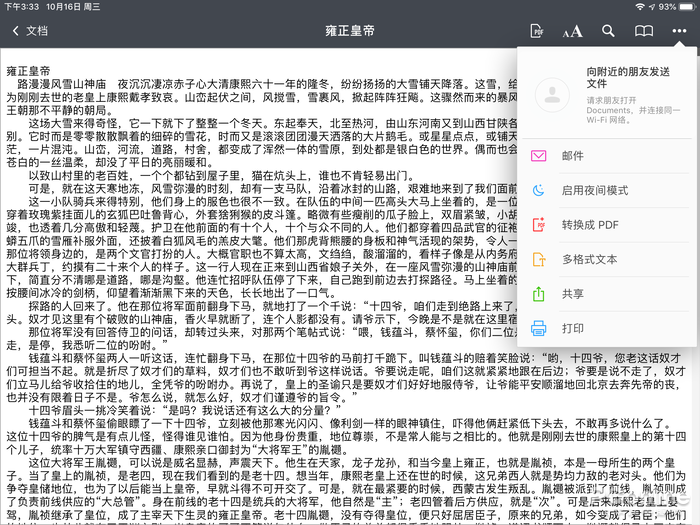This screenshot has width=700, height=525.
Task: Tap the nearby friend avatar placeholder
Action: click(x=552, y=95)
